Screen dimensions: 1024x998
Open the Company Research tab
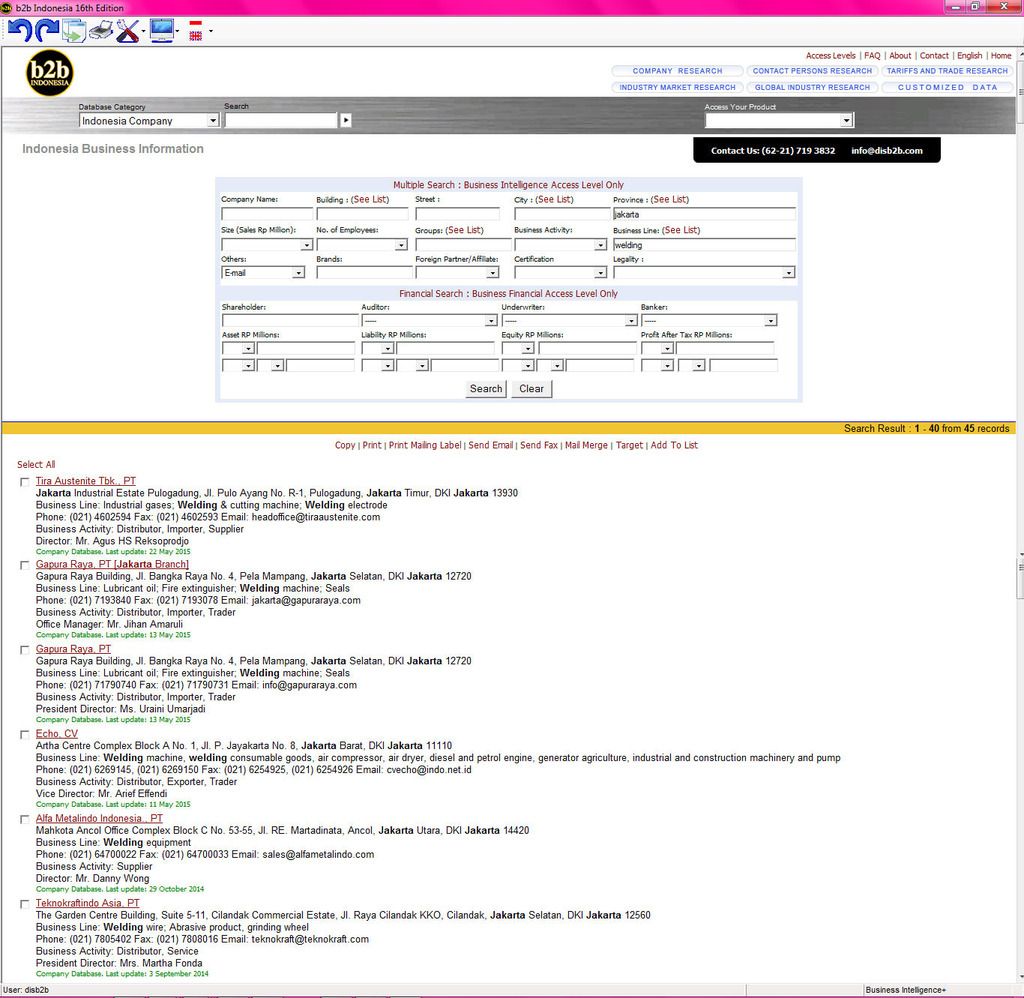pyautogui.click(x=677, y=71)
